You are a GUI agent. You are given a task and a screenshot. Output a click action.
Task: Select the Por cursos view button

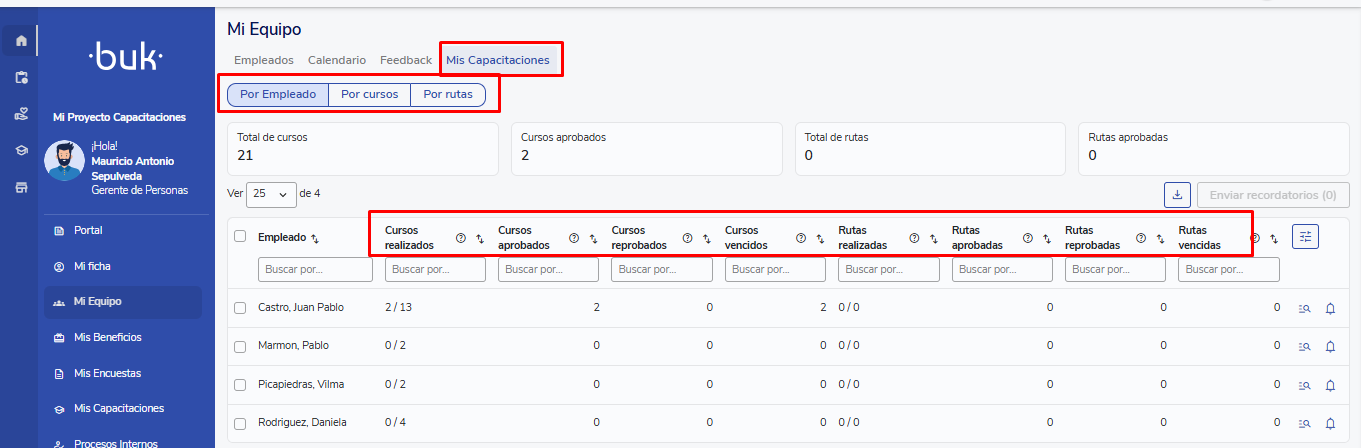point(369,95)
